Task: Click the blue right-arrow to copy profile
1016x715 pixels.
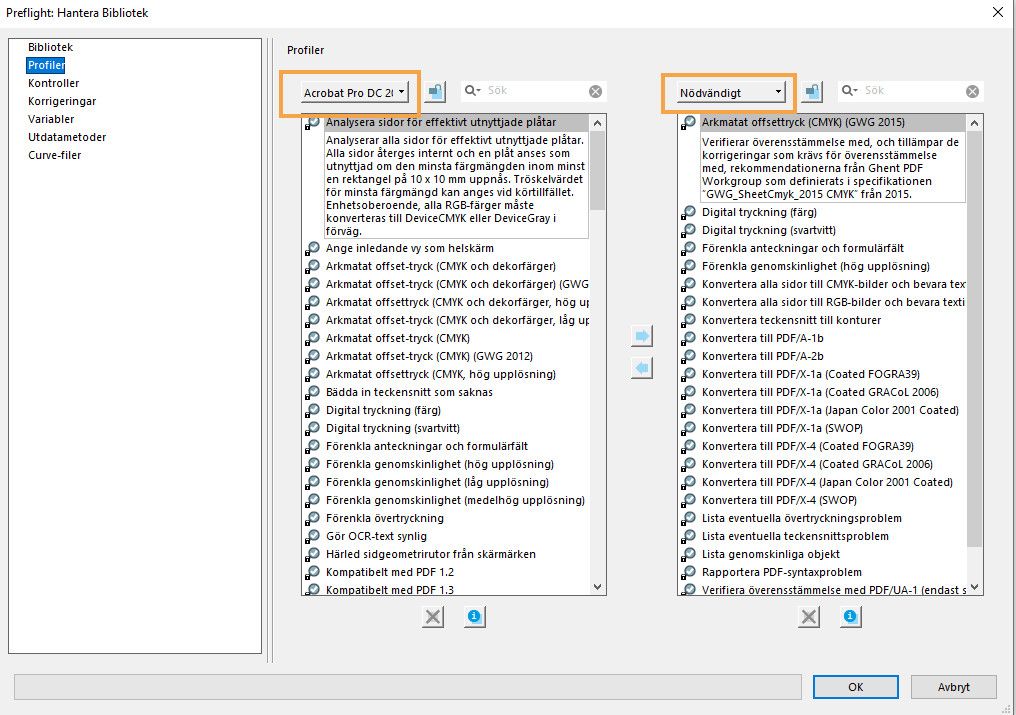Action: tap(641, 336)
